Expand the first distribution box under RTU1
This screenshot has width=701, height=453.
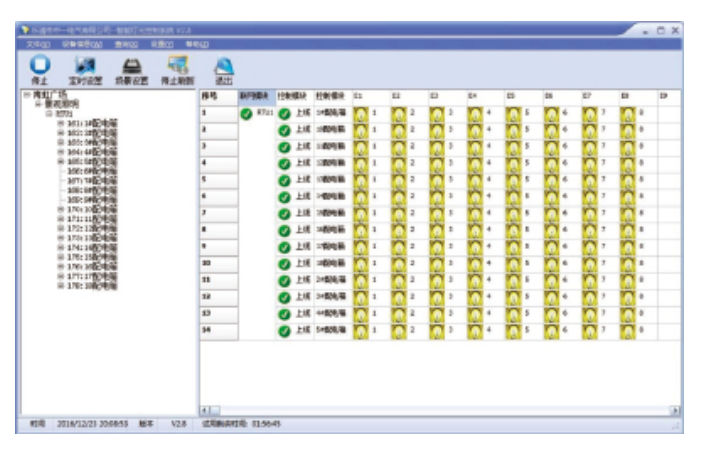pos(60,122)
